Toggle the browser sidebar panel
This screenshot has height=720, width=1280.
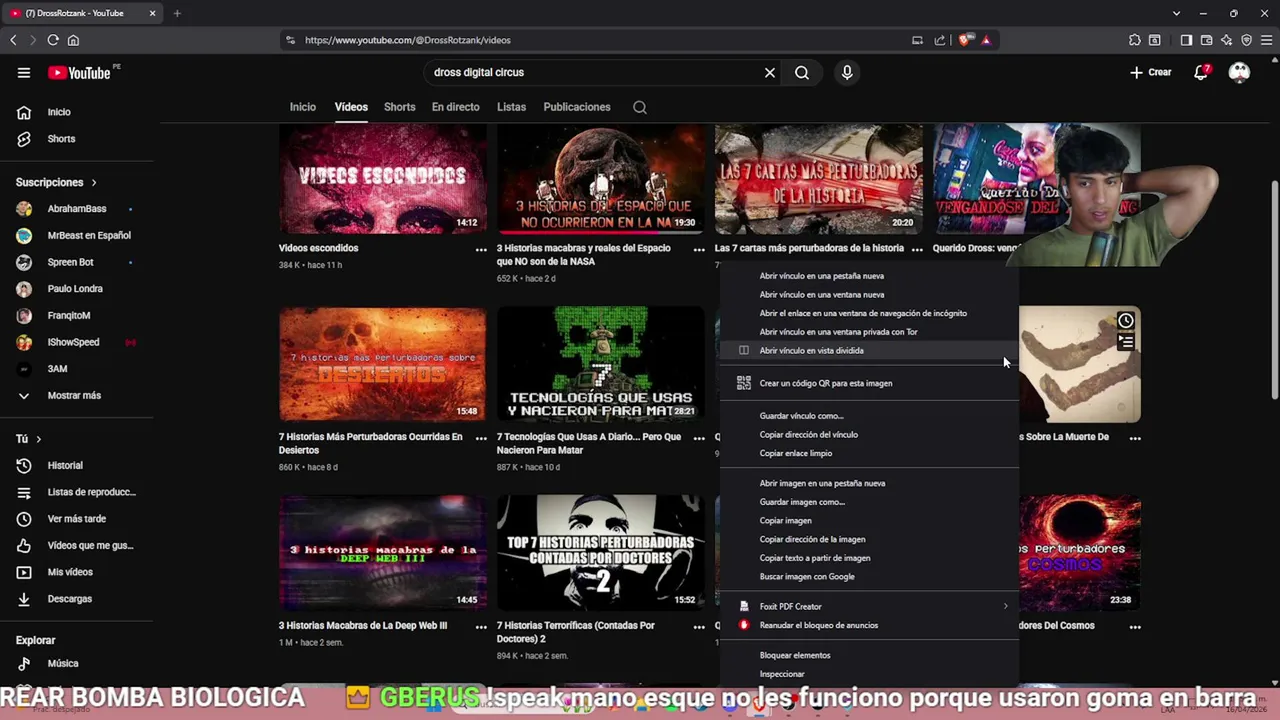pyautogui.click(x=1186, y=40)
